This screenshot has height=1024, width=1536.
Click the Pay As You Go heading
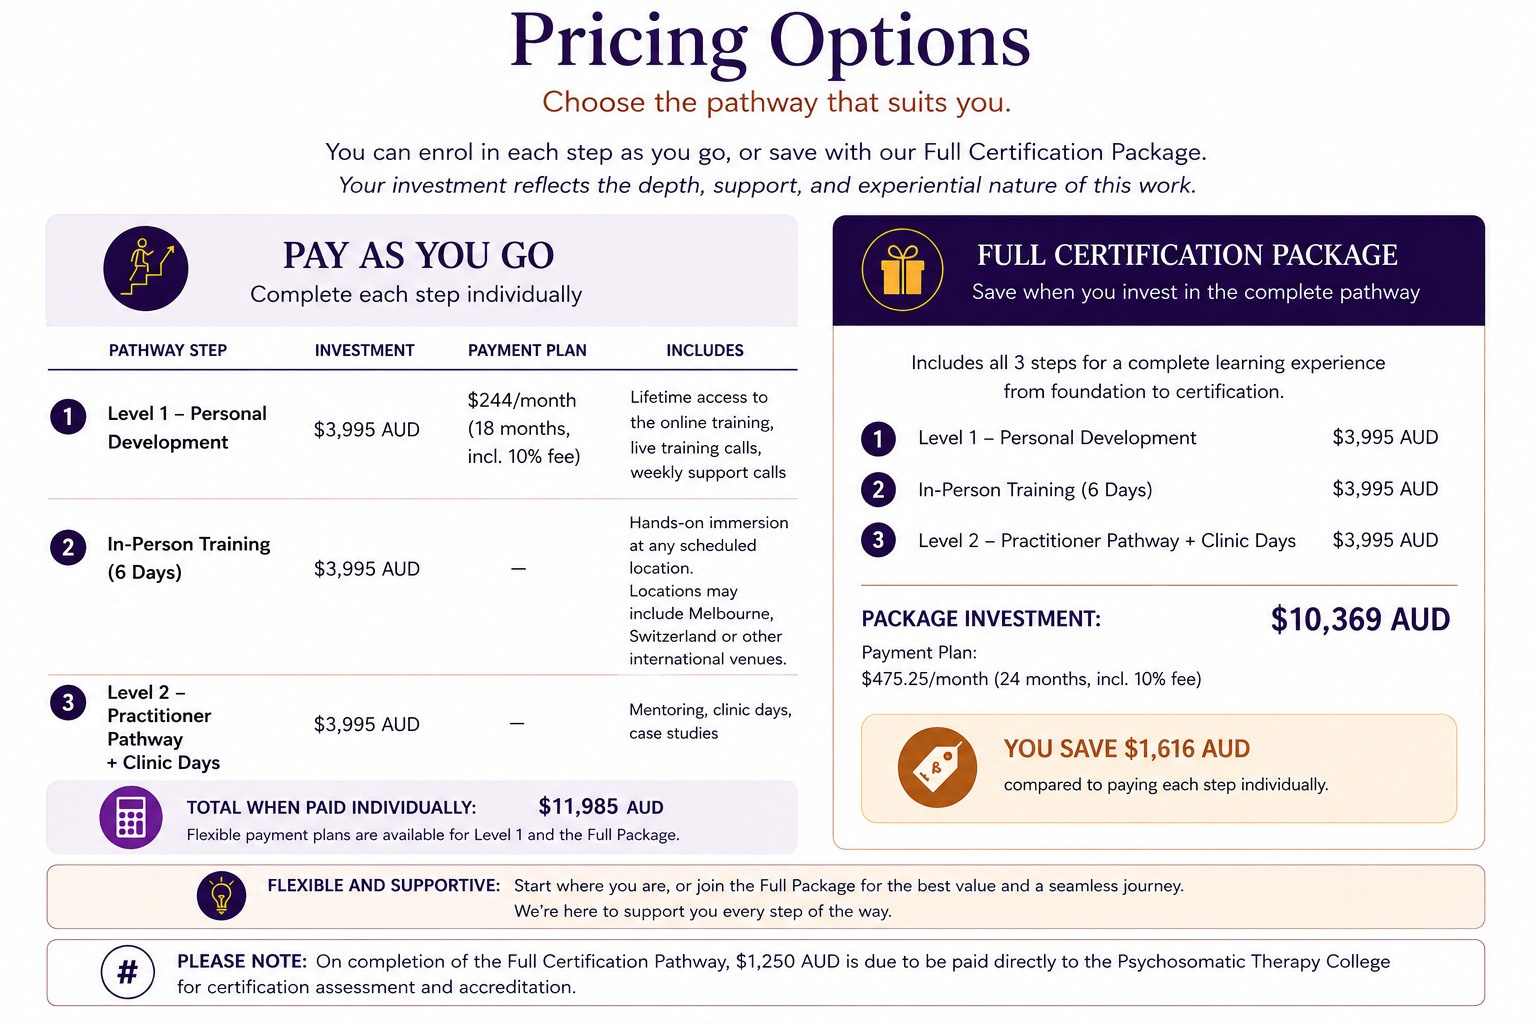click(x=418, y=256)
